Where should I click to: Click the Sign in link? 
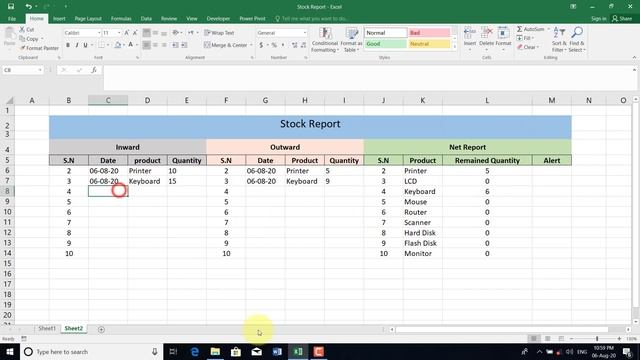(x=598, y=19)
